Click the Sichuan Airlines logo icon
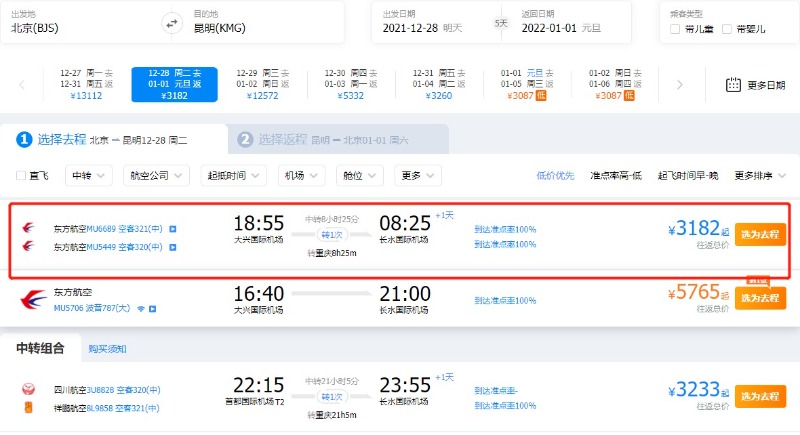The height and width of the screenshot is (435, 800). pos(28,388)
